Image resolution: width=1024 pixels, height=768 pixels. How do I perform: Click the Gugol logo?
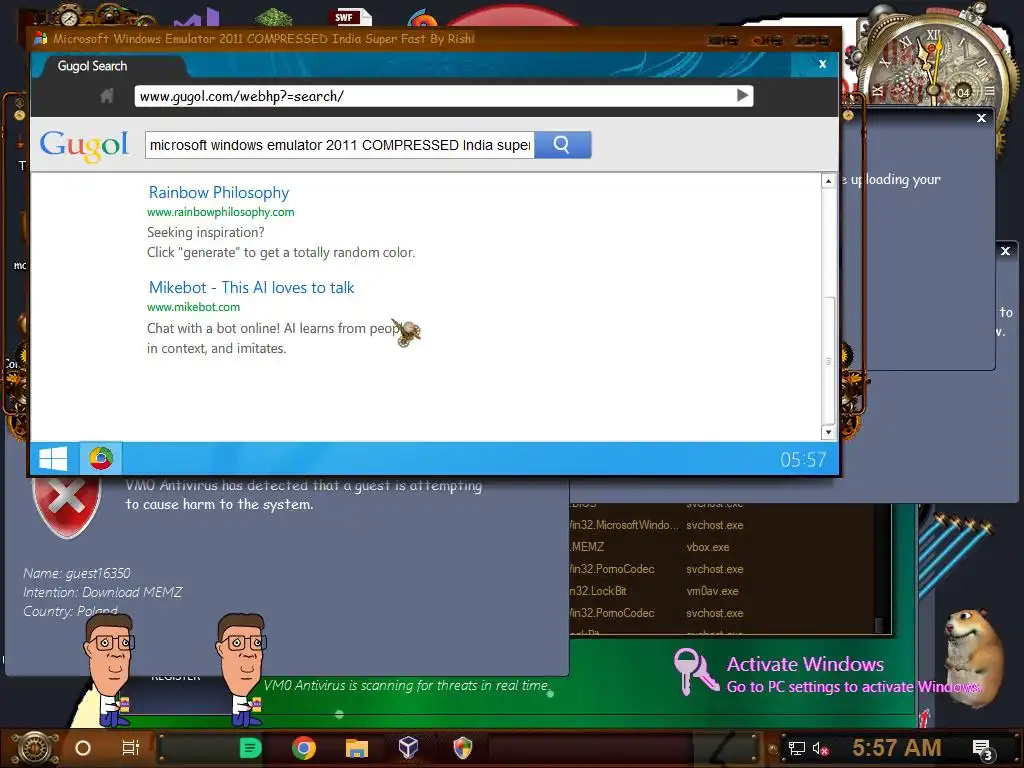point(84,145)
